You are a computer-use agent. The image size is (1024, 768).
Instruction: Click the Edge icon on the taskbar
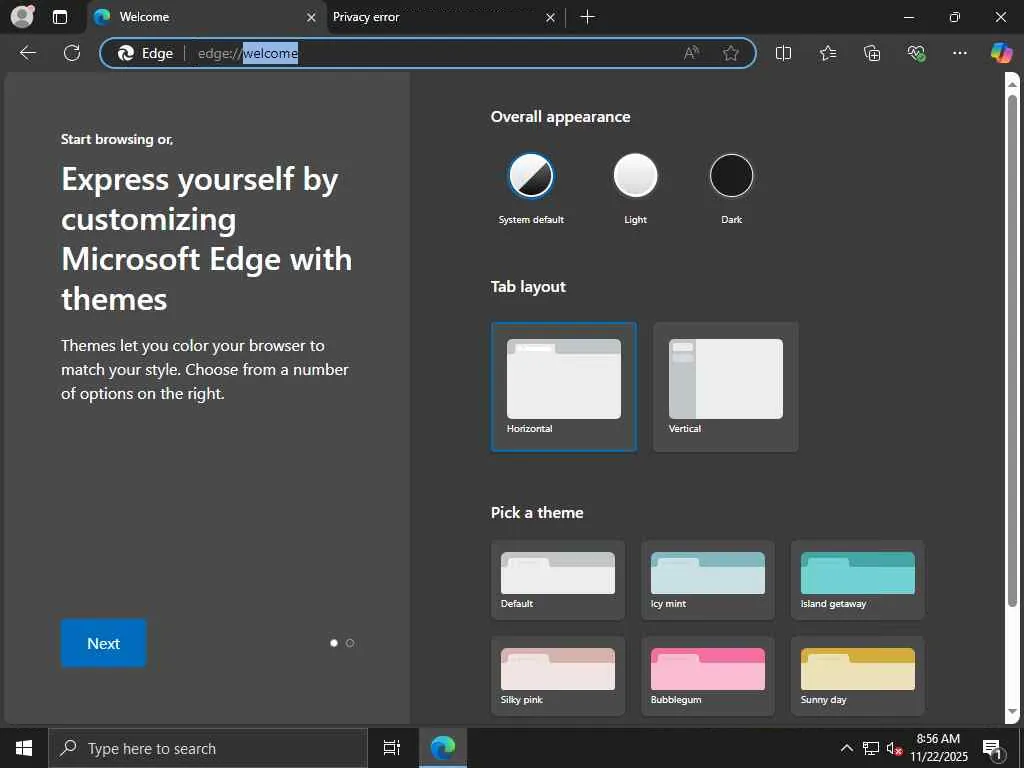[x=443, y=748]
